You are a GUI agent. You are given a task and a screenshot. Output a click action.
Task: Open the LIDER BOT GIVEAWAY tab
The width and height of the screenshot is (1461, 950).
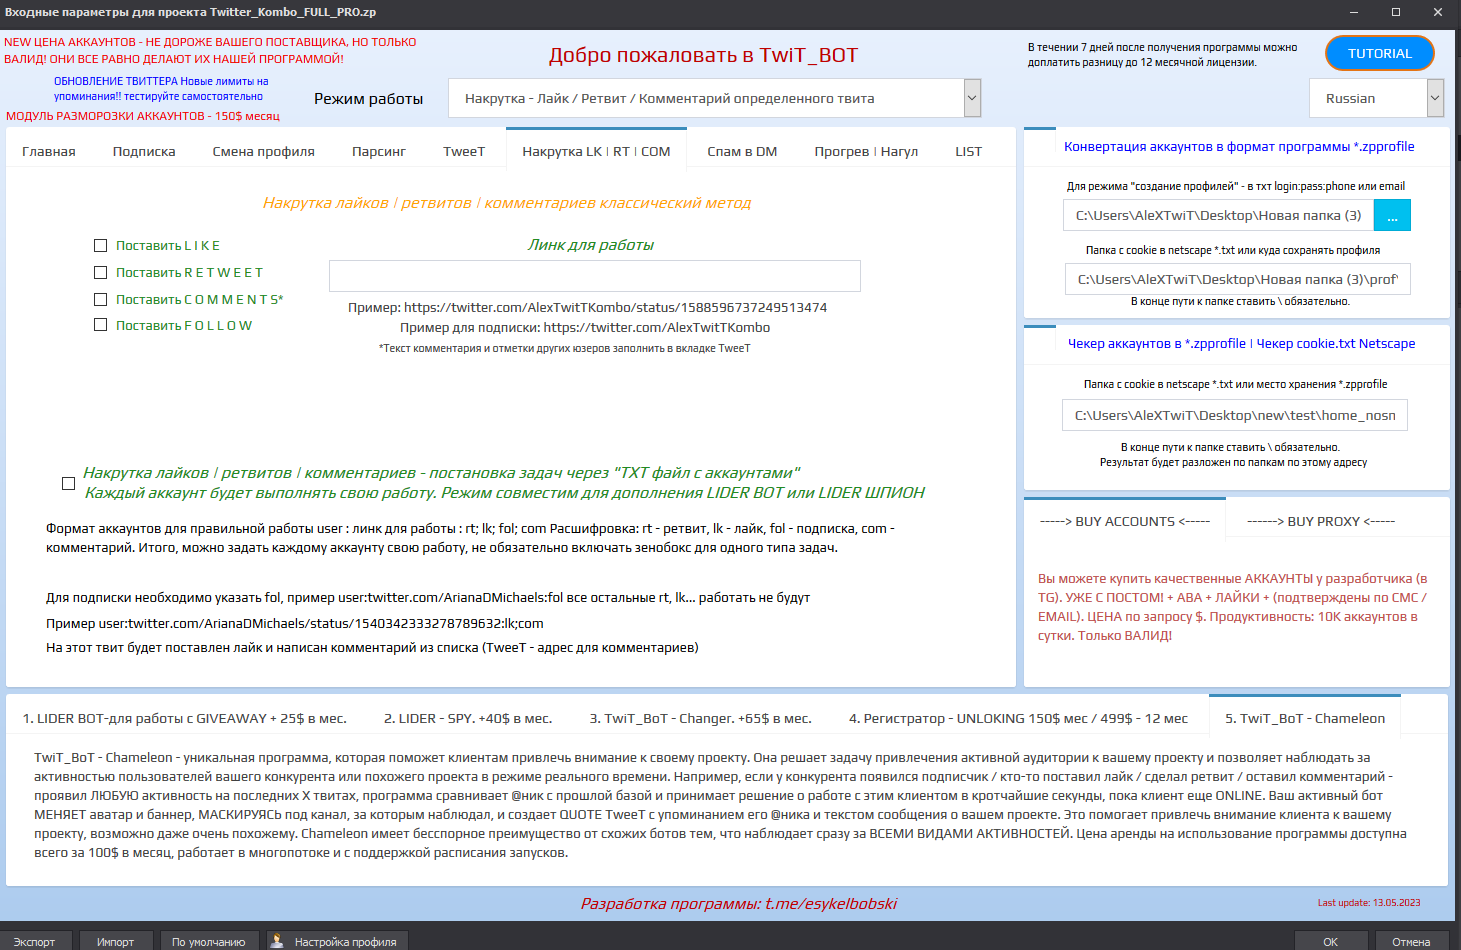tap(185, 718)
